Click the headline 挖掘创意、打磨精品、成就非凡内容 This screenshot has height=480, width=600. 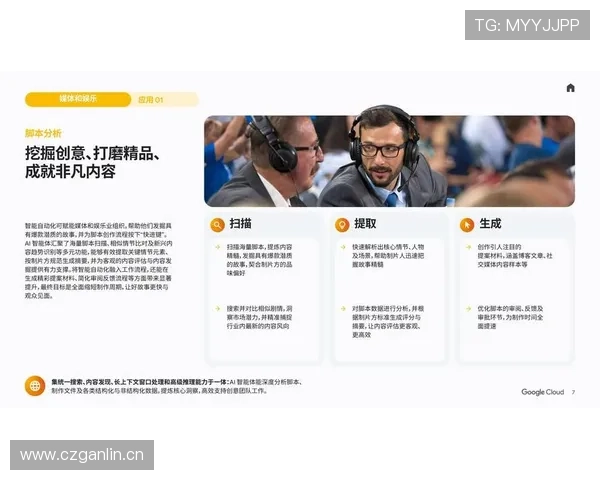[x=92, y=162]
